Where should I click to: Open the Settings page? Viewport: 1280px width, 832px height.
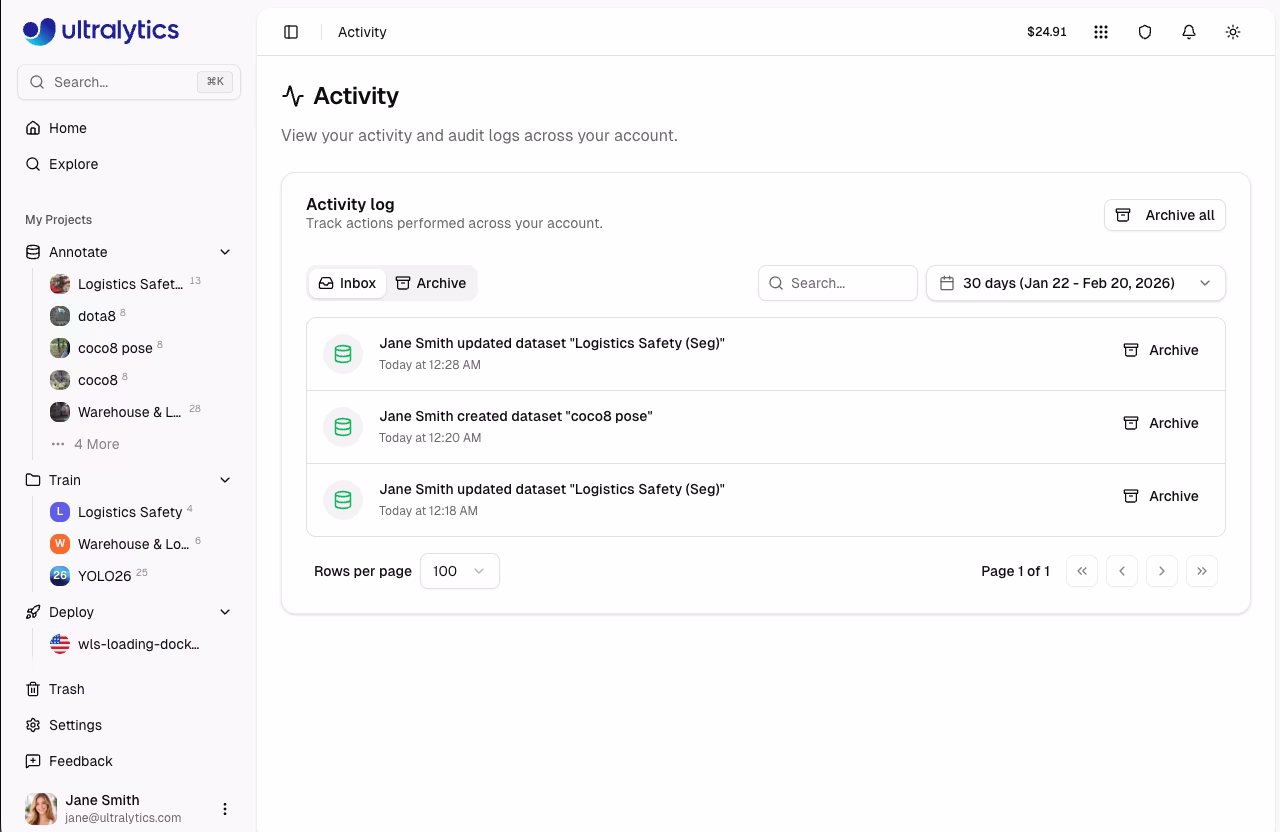(x=75, y=725)
